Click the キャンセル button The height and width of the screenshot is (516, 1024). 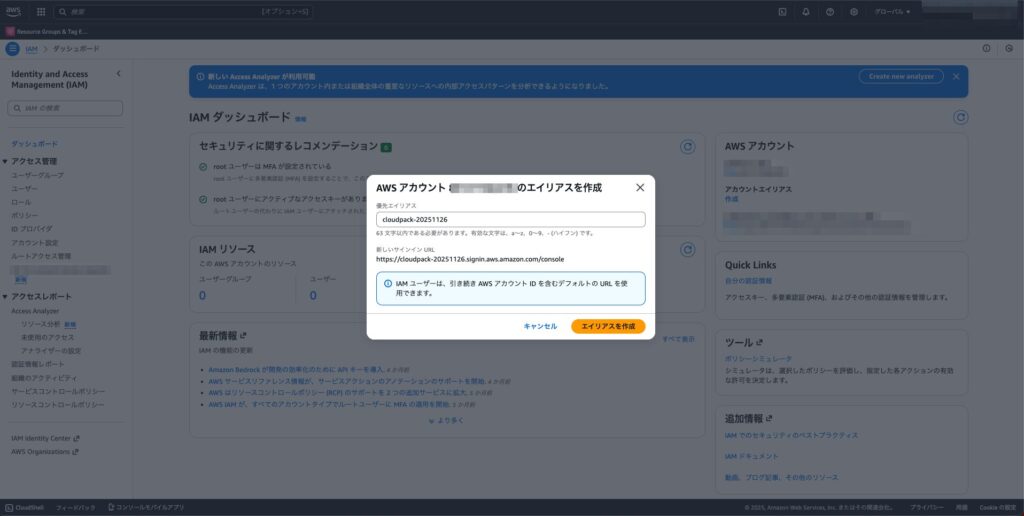pos(540,326)
